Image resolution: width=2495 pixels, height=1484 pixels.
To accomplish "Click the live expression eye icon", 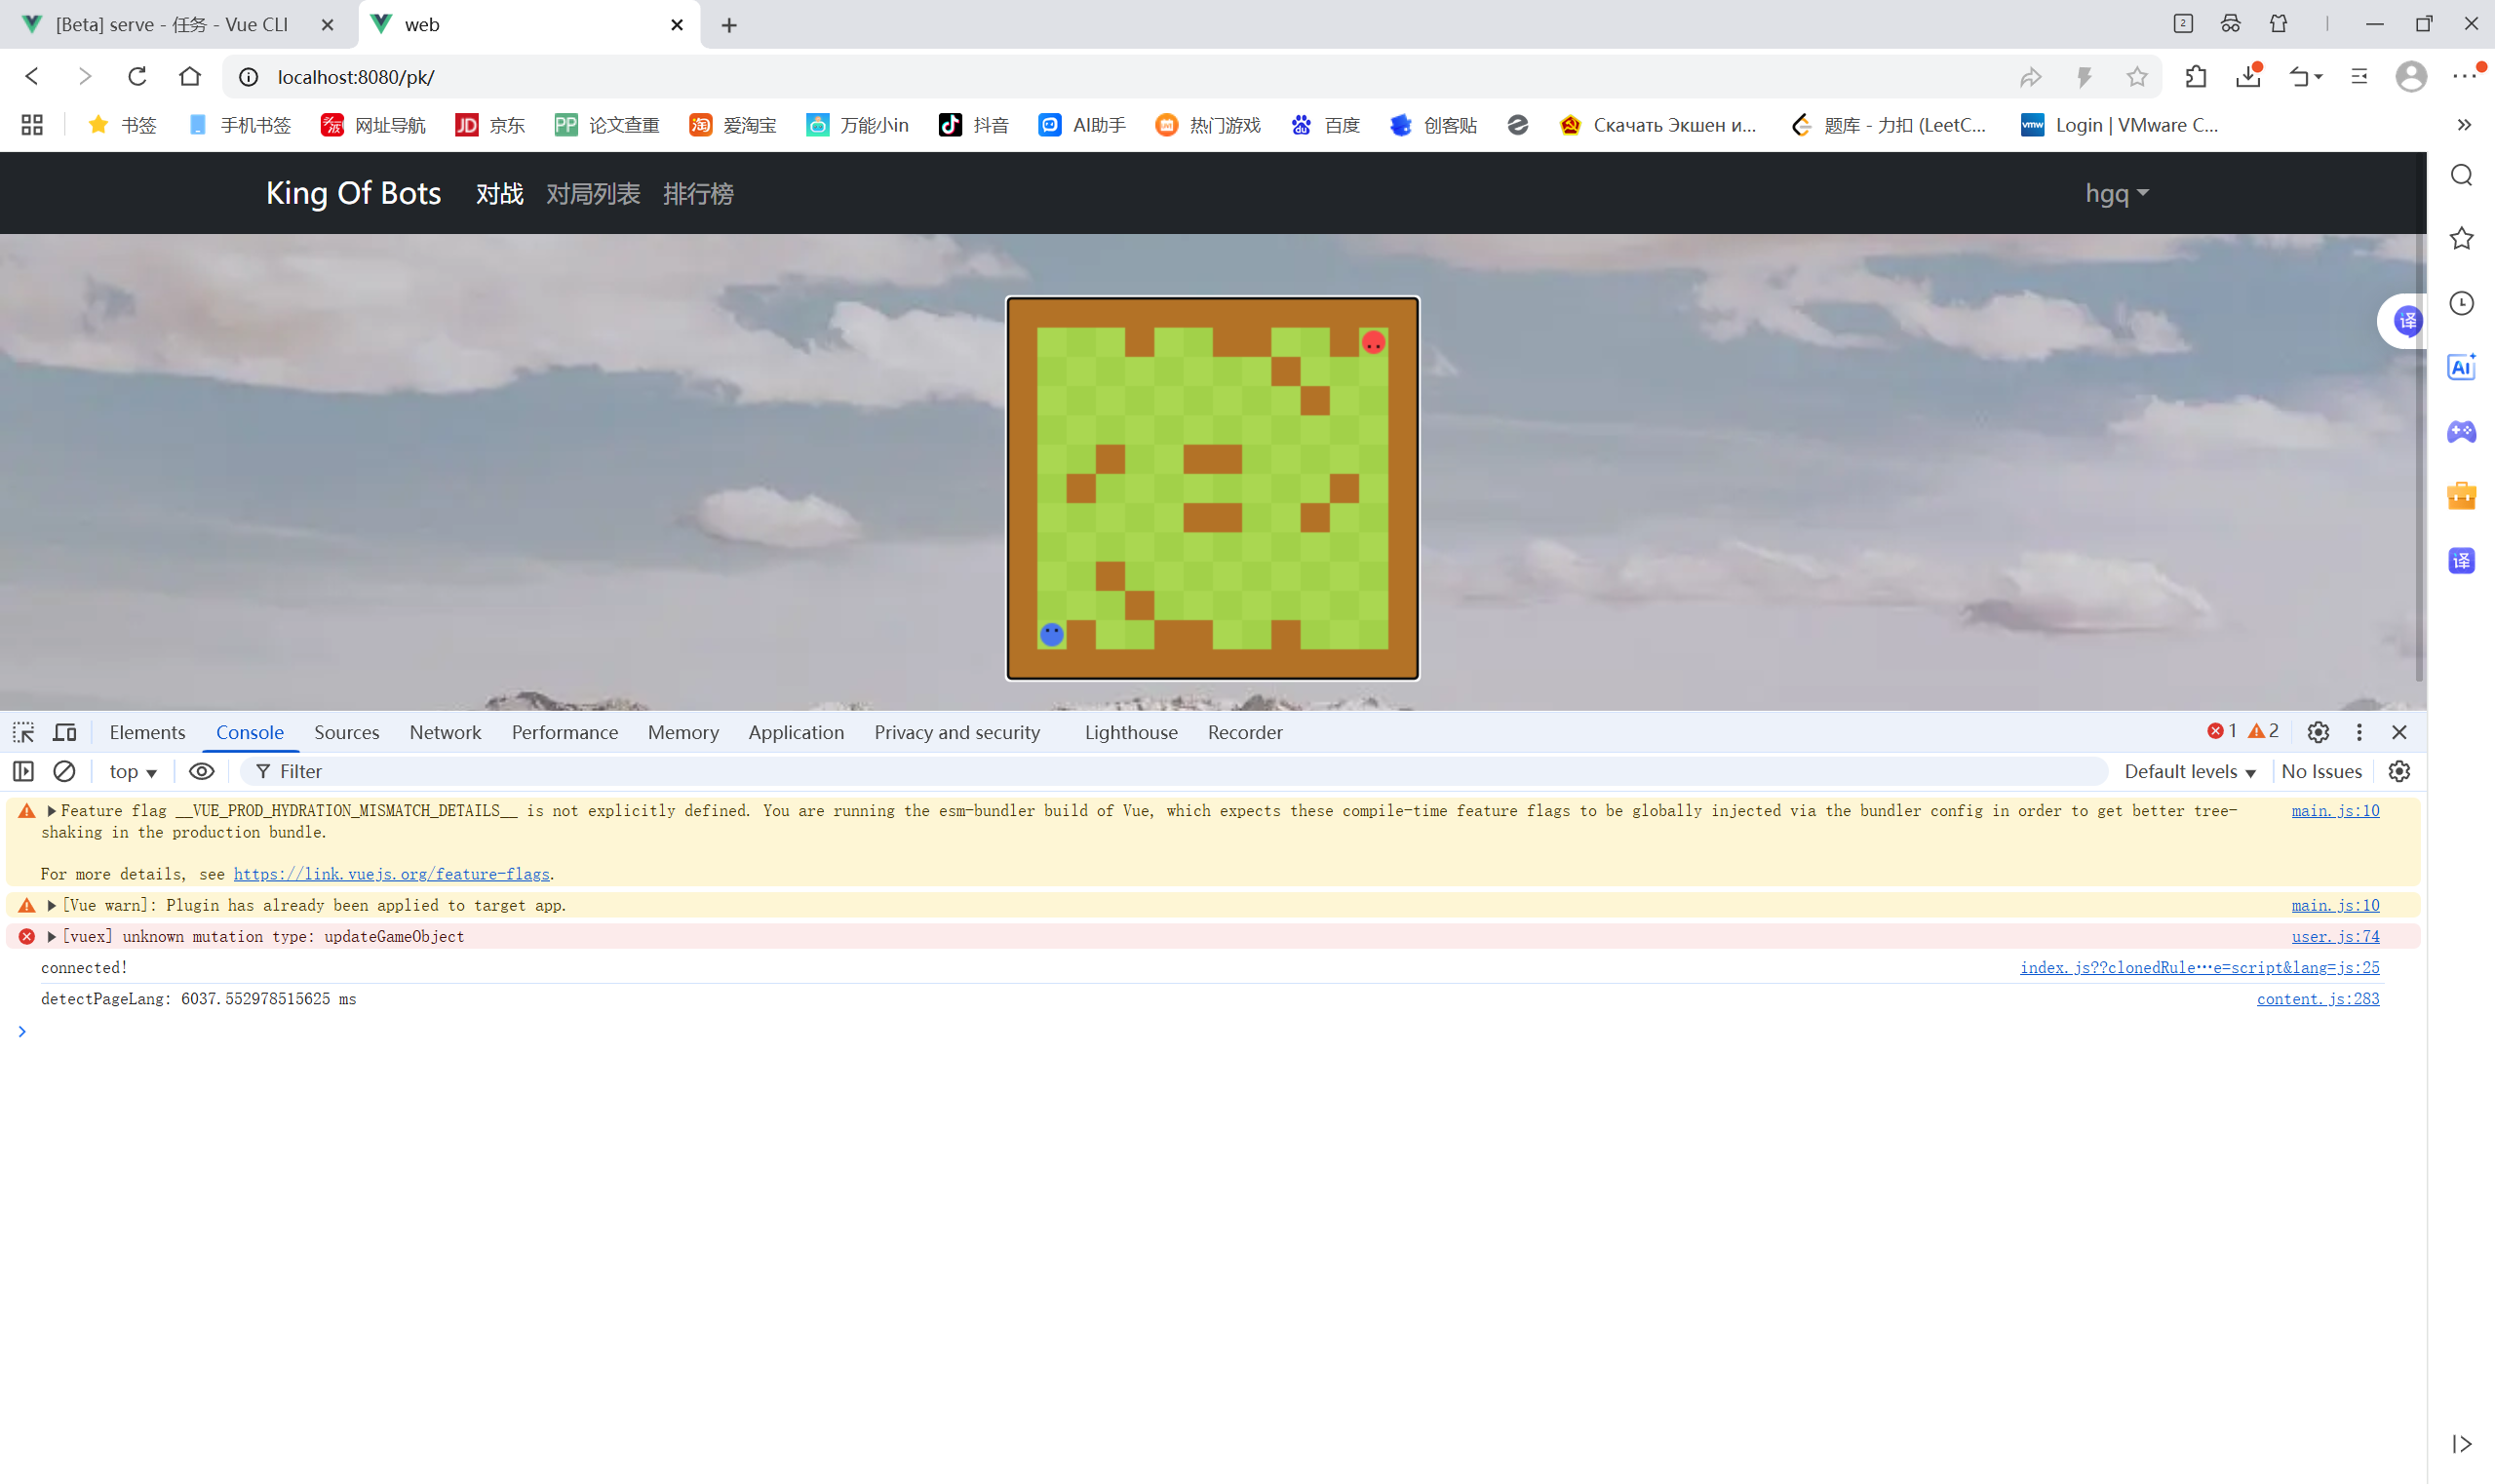I will tap(201, 771).
